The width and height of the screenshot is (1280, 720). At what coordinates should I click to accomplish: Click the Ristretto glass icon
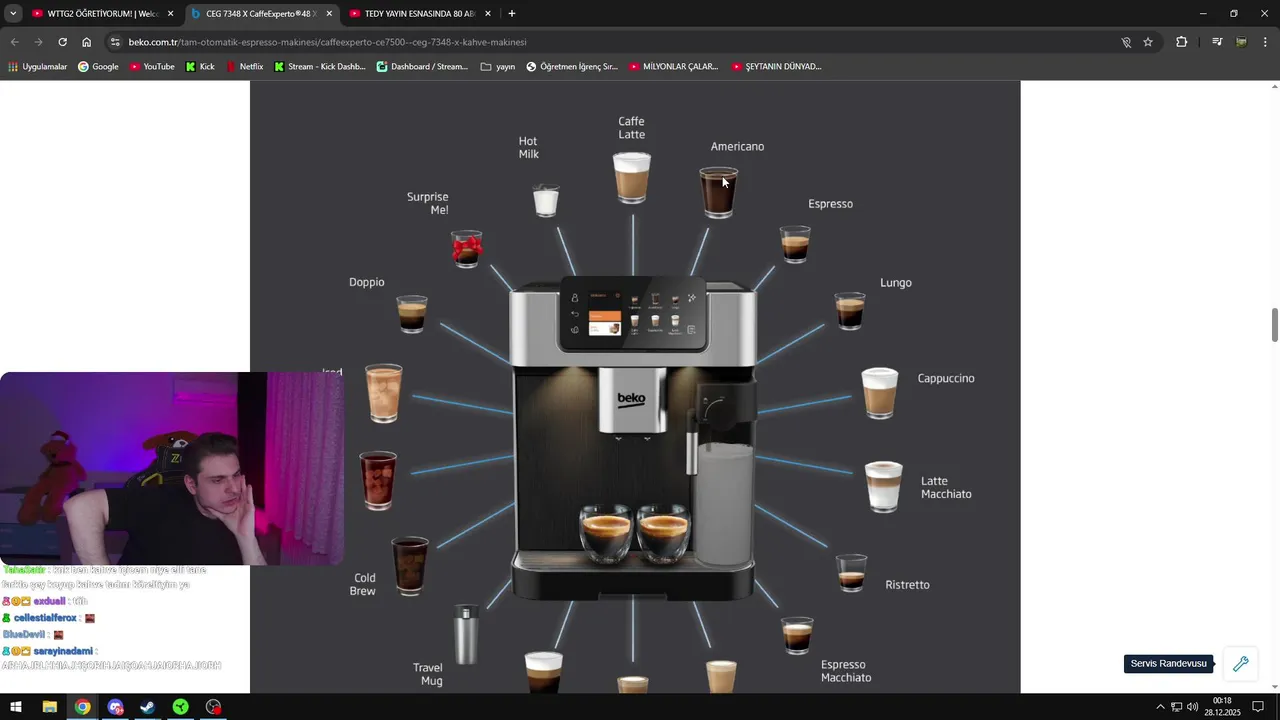pos(851,573)
